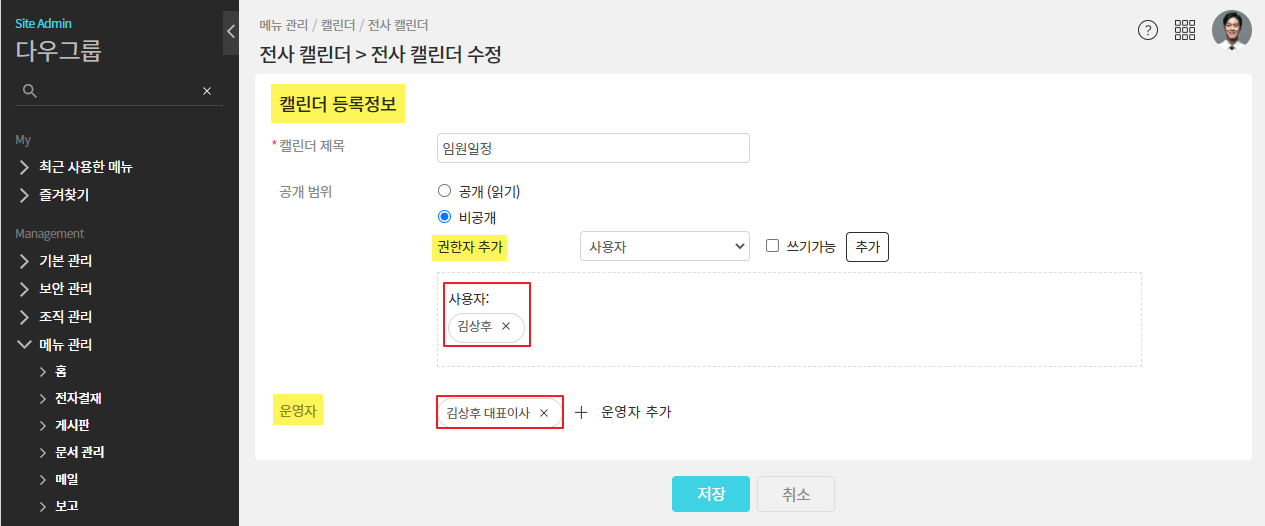The image size is (1265, 526).
Task: Click the sidebar search magnifier icon
Action: click(30, 91)
